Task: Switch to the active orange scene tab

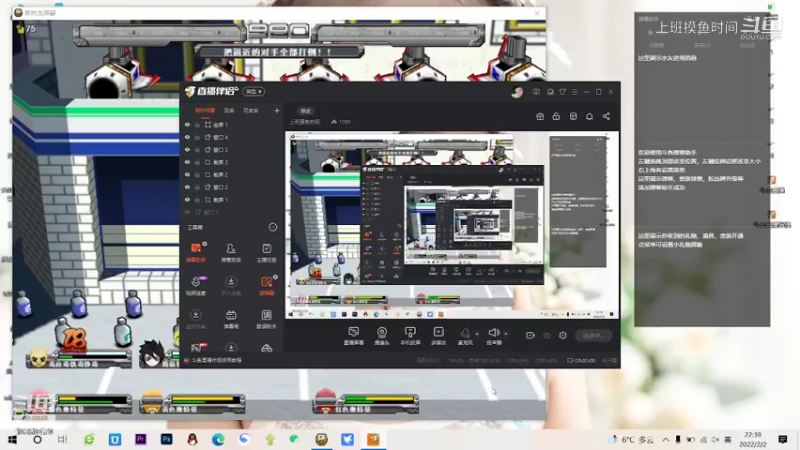Action: coord(205,110)
